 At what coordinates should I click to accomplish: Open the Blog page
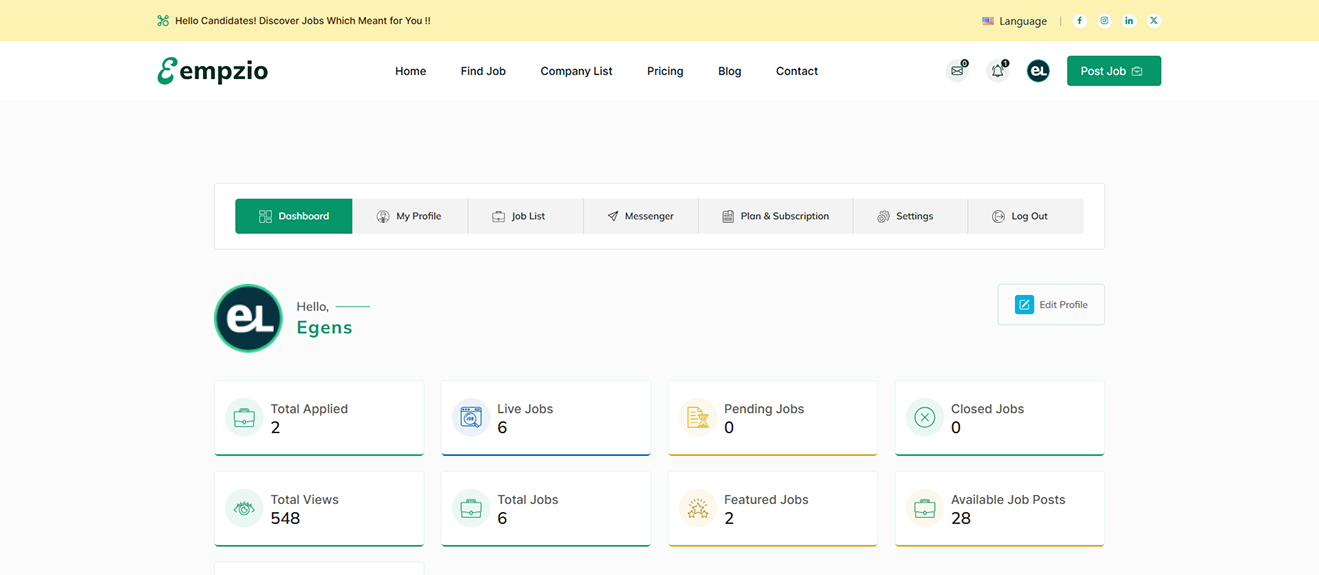tap(730, 71)
